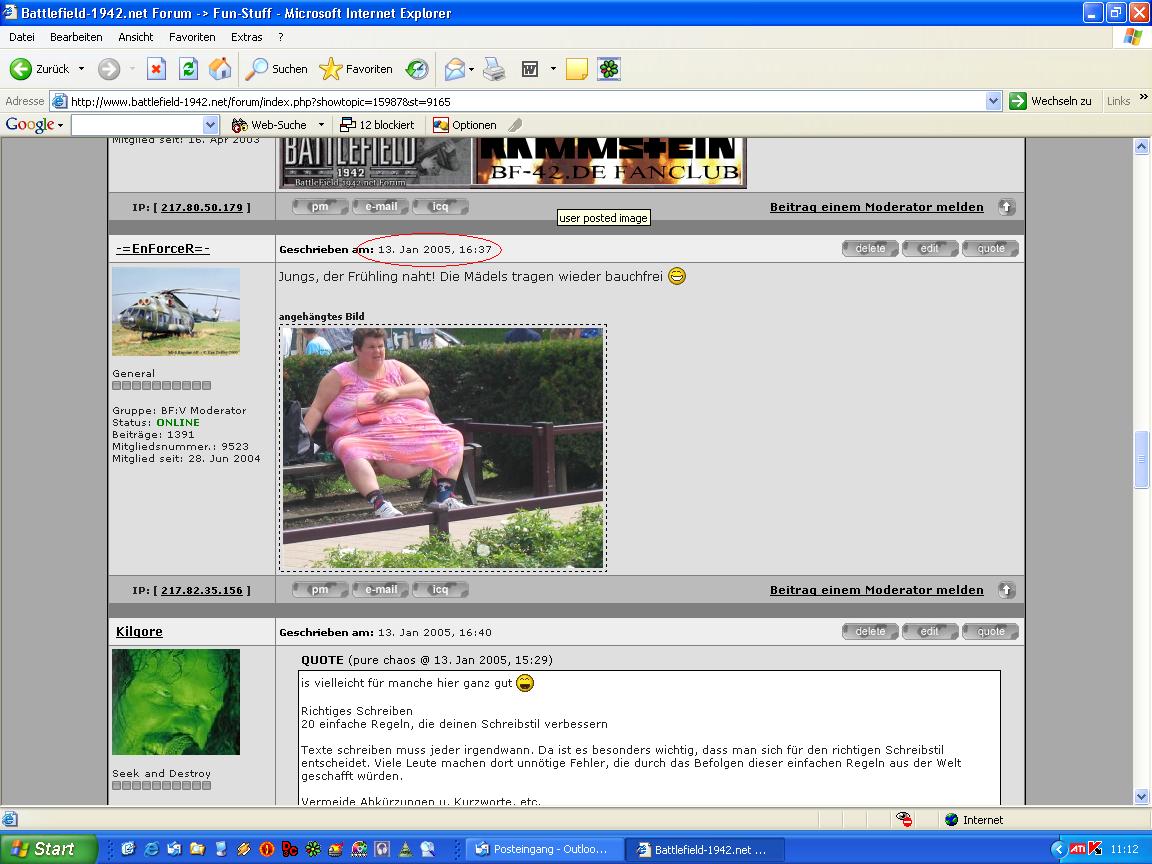This screenshot has height=864, width=1152.
Task: Open the Zurück history dropdown arrow
Action: 82,69
